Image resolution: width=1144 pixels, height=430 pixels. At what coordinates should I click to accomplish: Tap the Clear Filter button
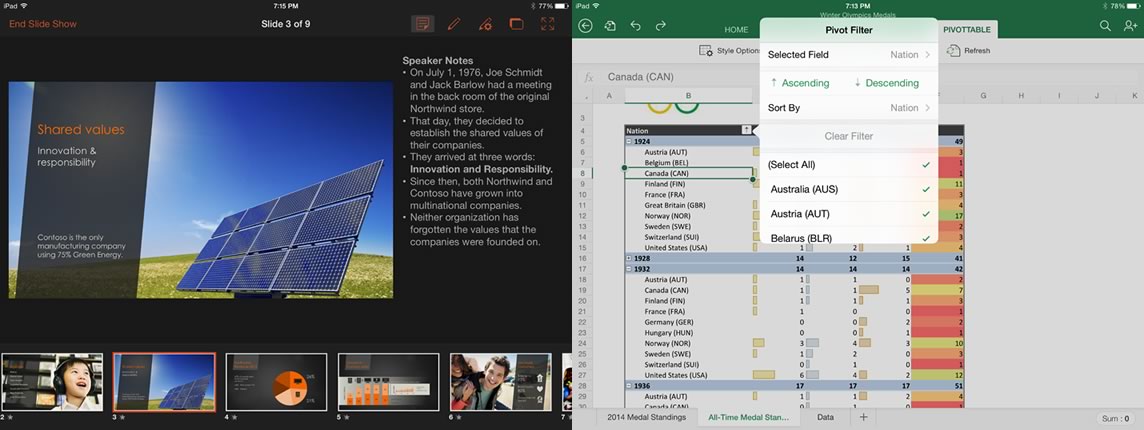click(849, 137)
